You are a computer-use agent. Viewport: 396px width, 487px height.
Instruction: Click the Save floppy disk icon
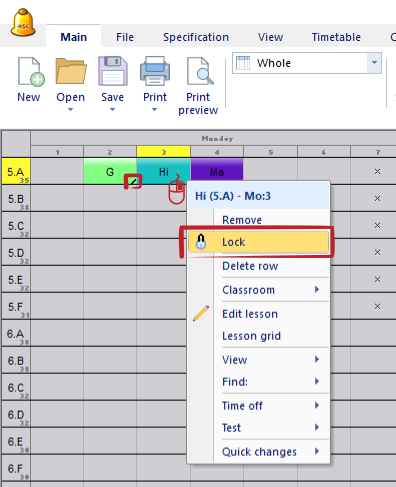(113, 71)
